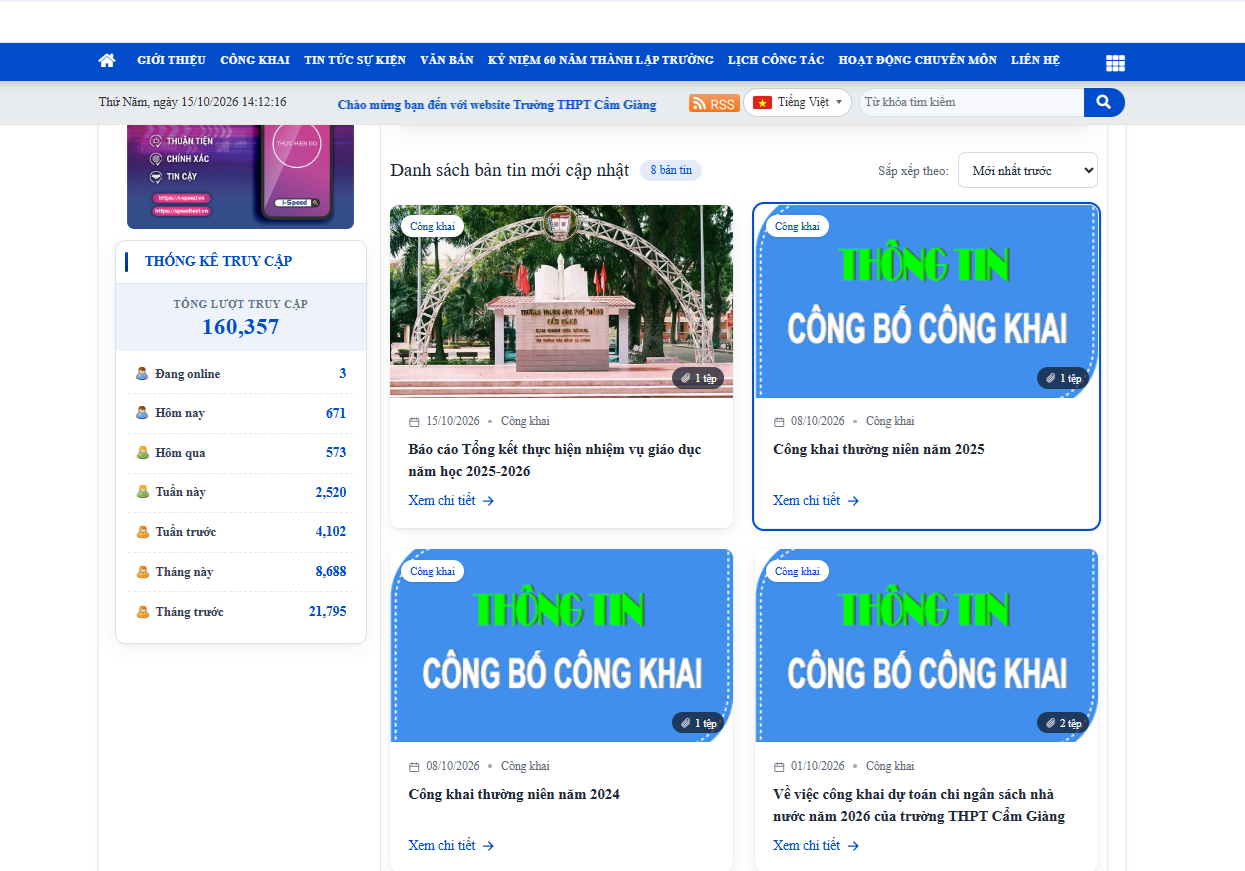Click the search magnifier button
The width and height of the screenshot is (1245, 871).
[x=1104, y=102]
